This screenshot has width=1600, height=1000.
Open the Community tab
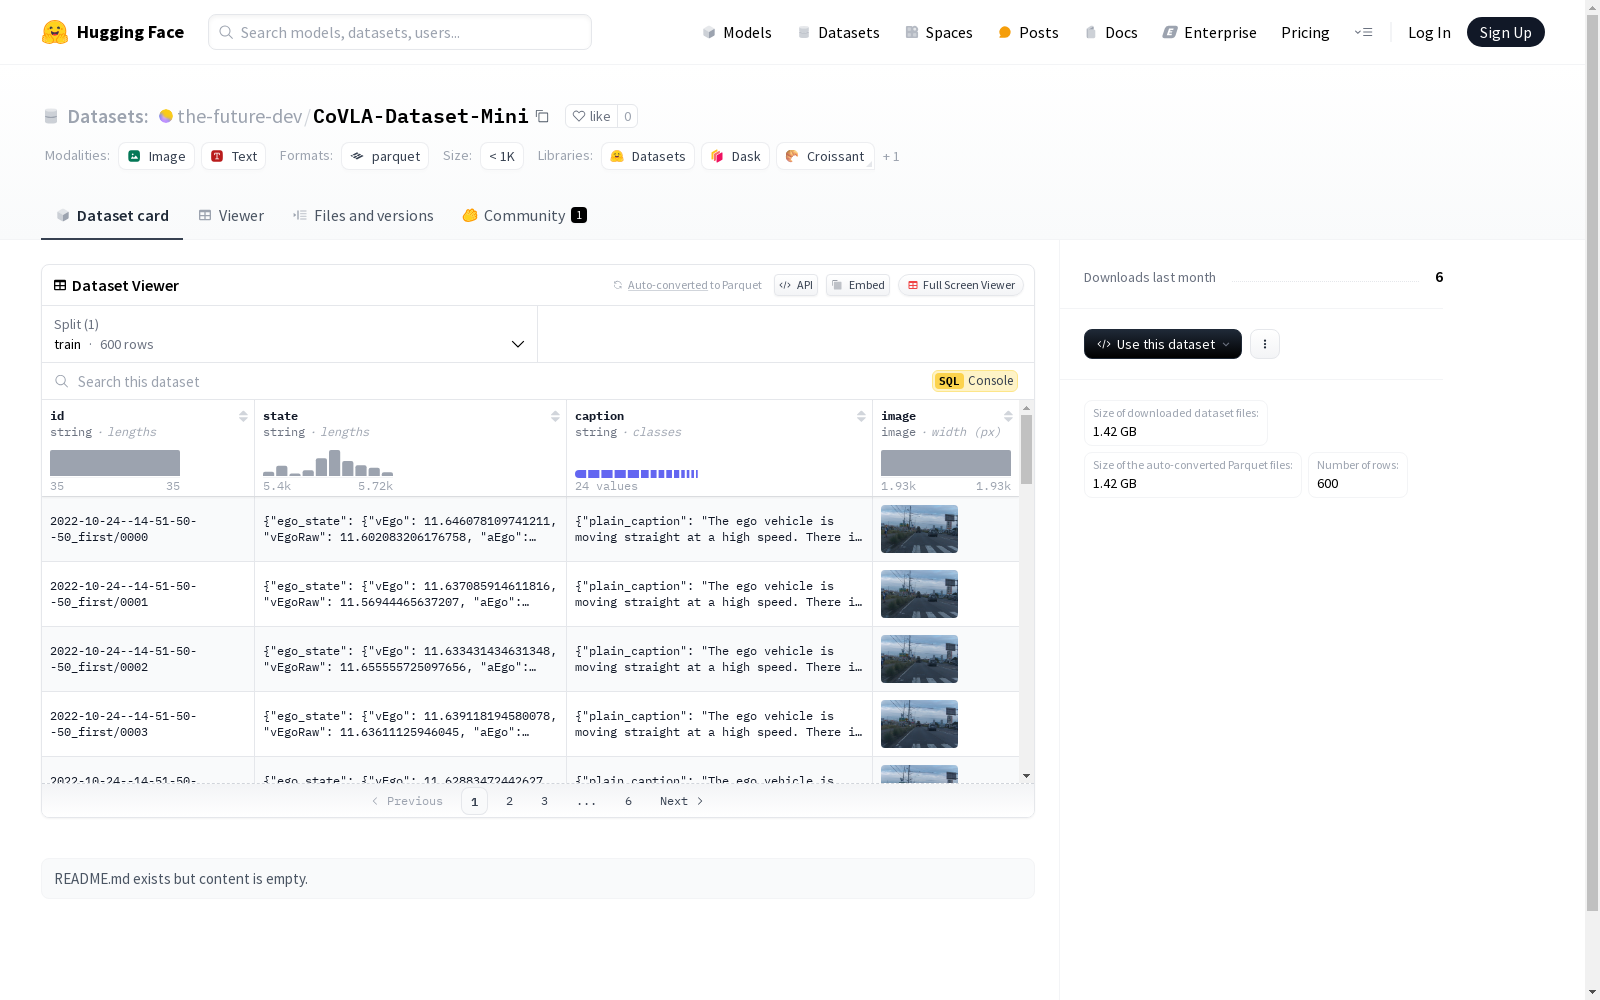click(x=524, y=216)
